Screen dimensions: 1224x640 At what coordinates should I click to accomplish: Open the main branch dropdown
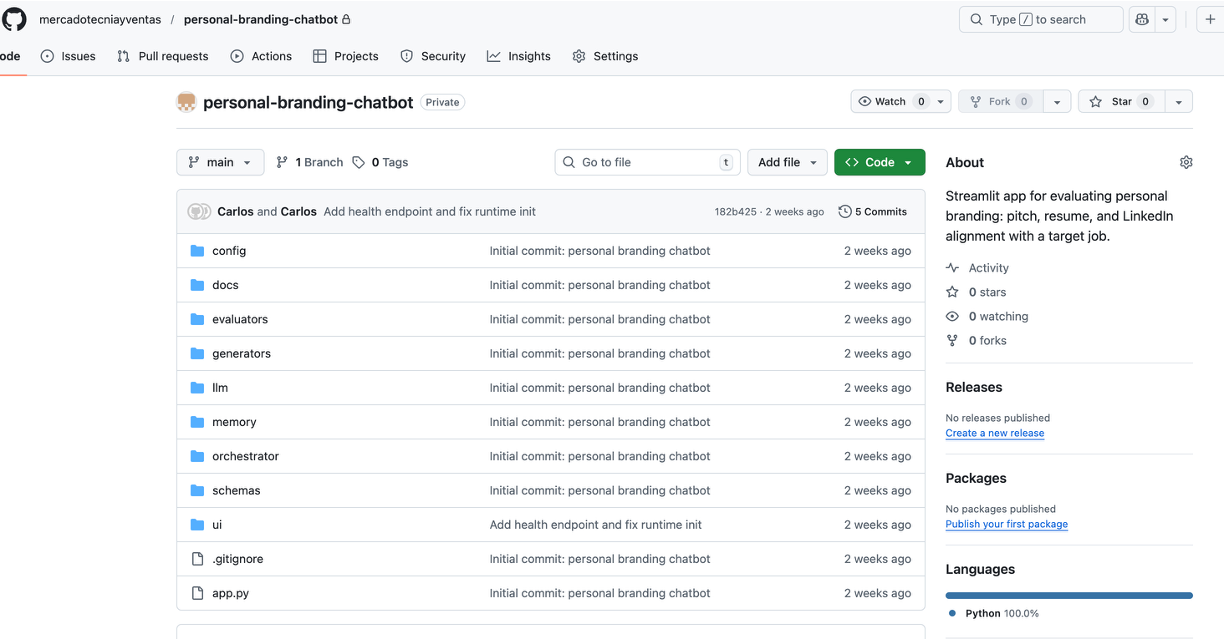(220, 162)
